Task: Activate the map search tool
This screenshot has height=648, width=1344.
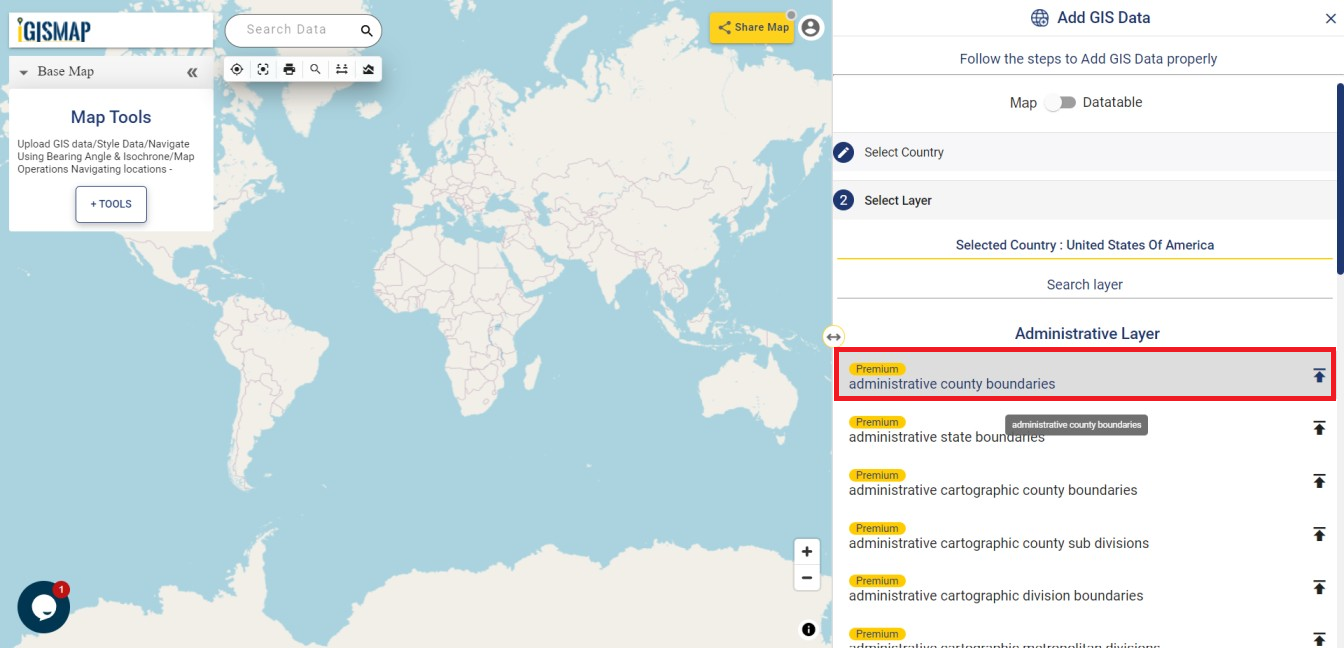Action: click(315, 68)
